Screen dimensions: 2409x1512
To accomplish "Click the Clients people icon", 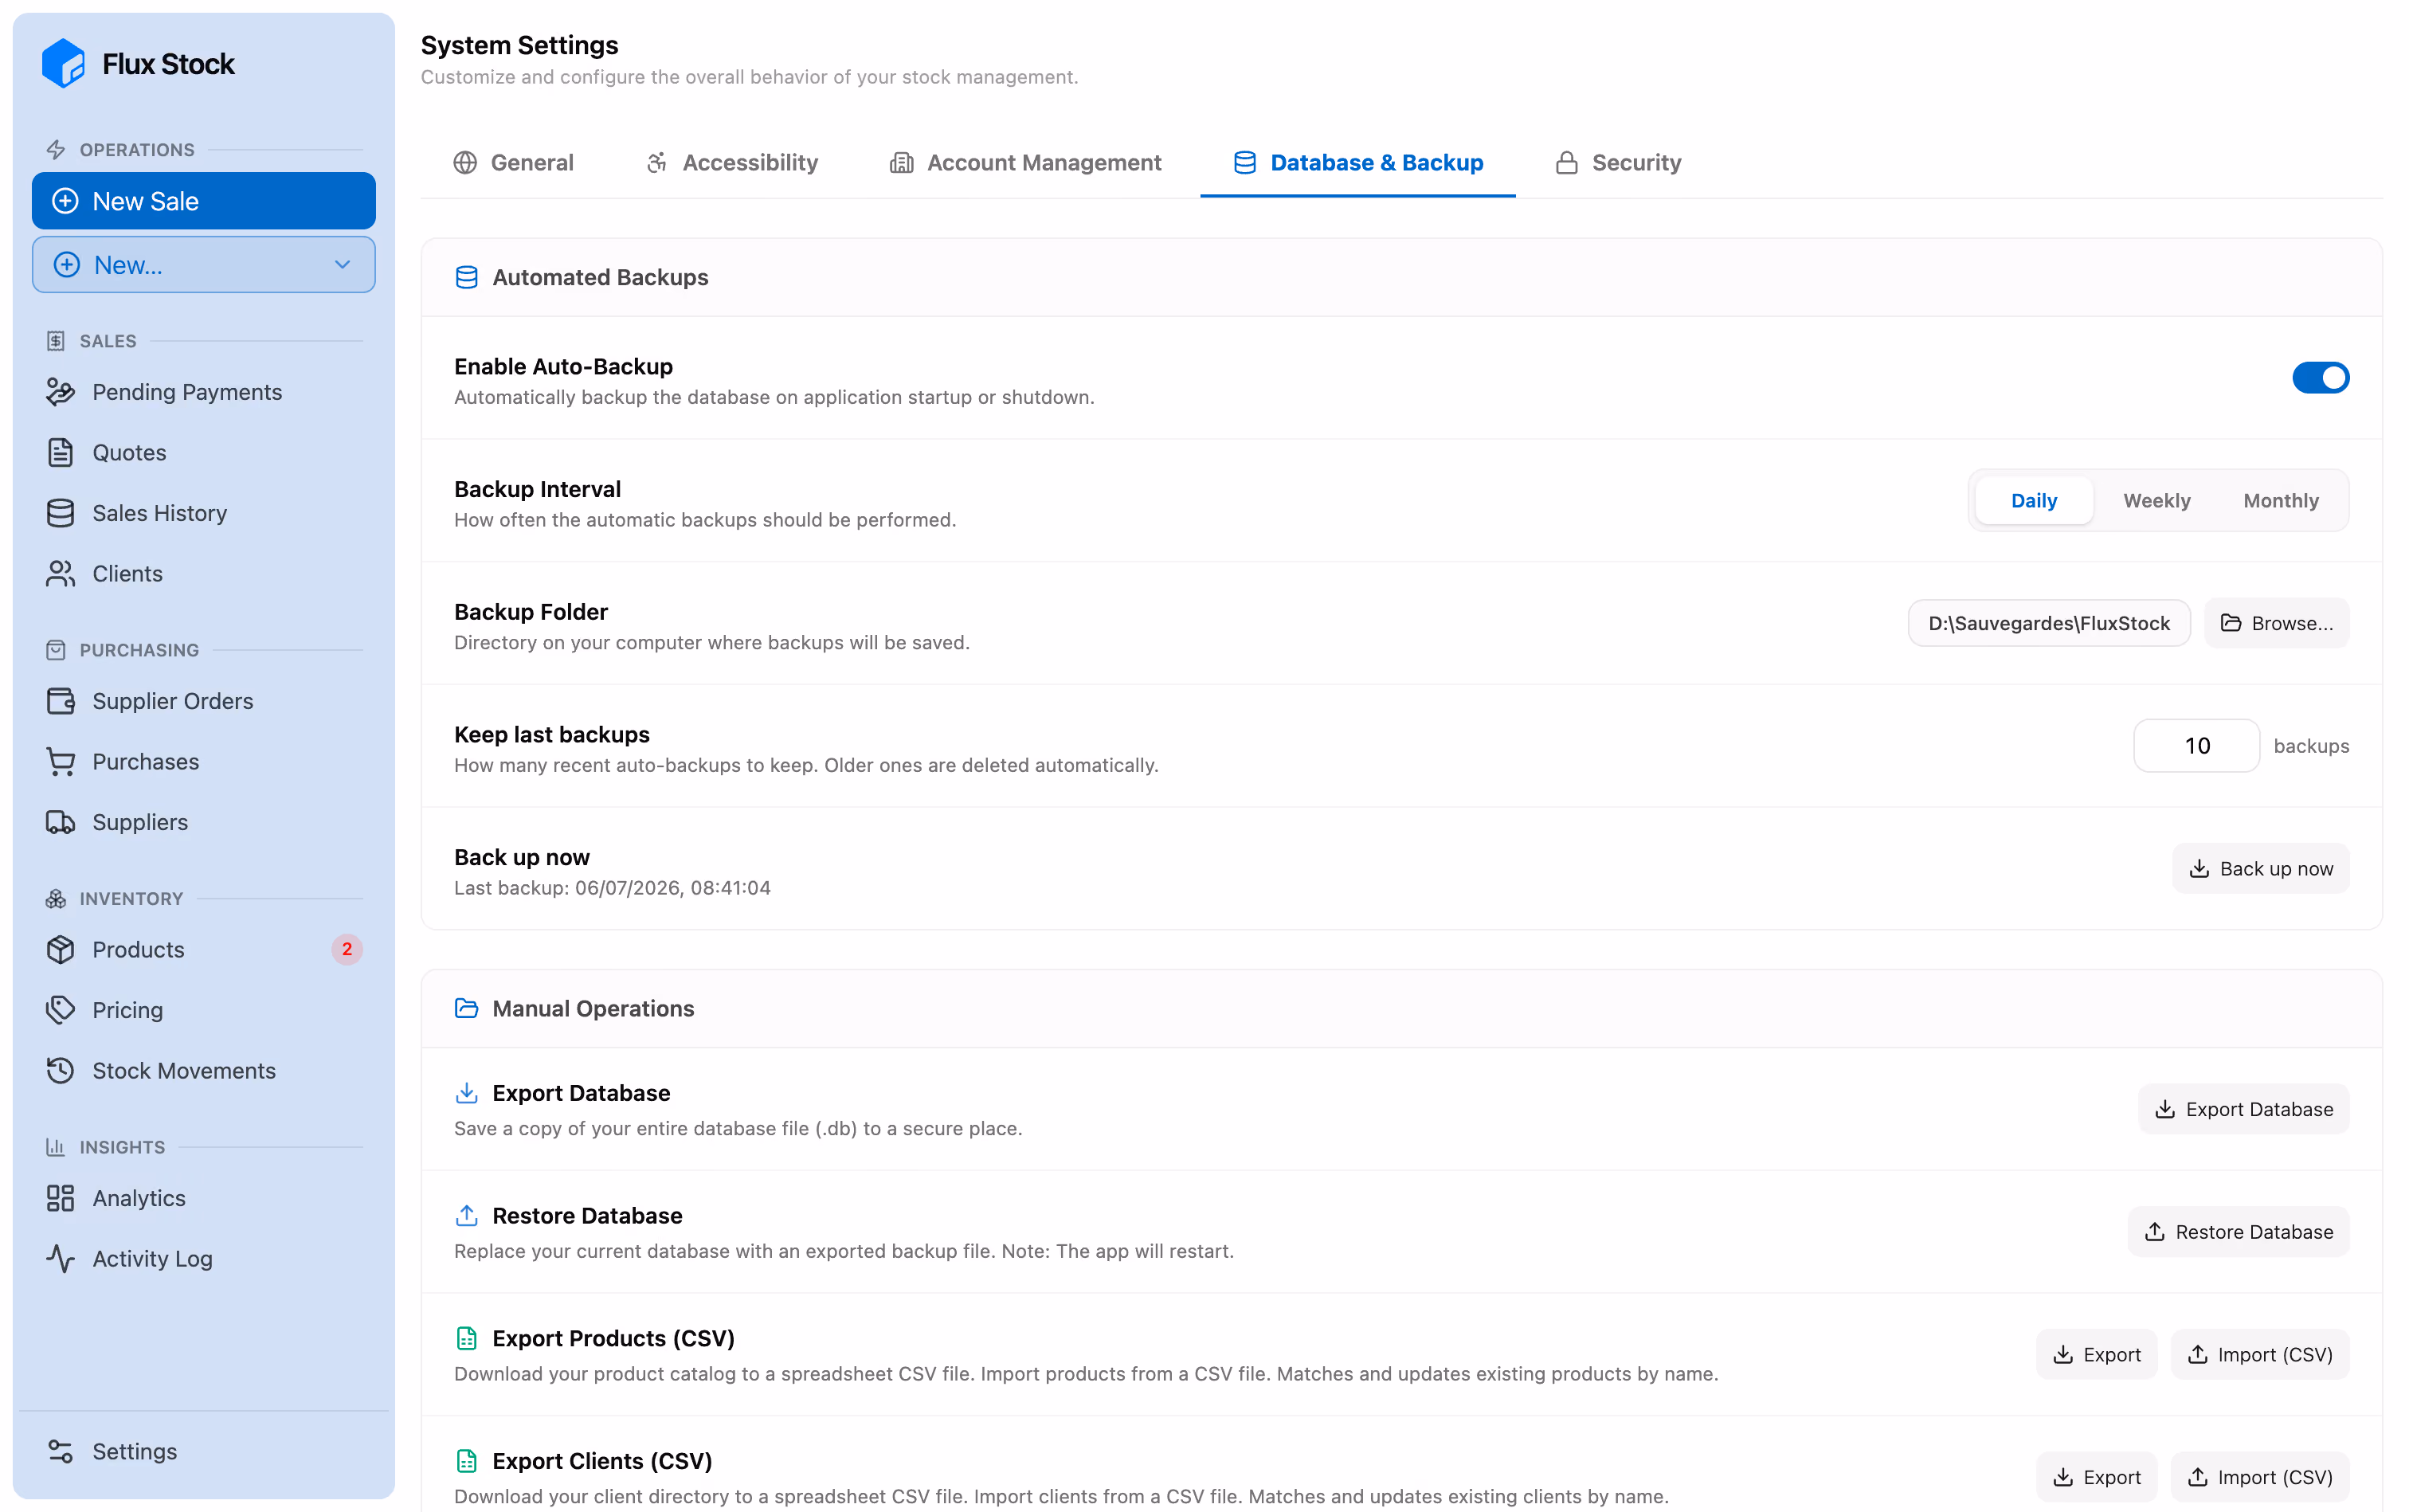I will [x=60, y=574].
